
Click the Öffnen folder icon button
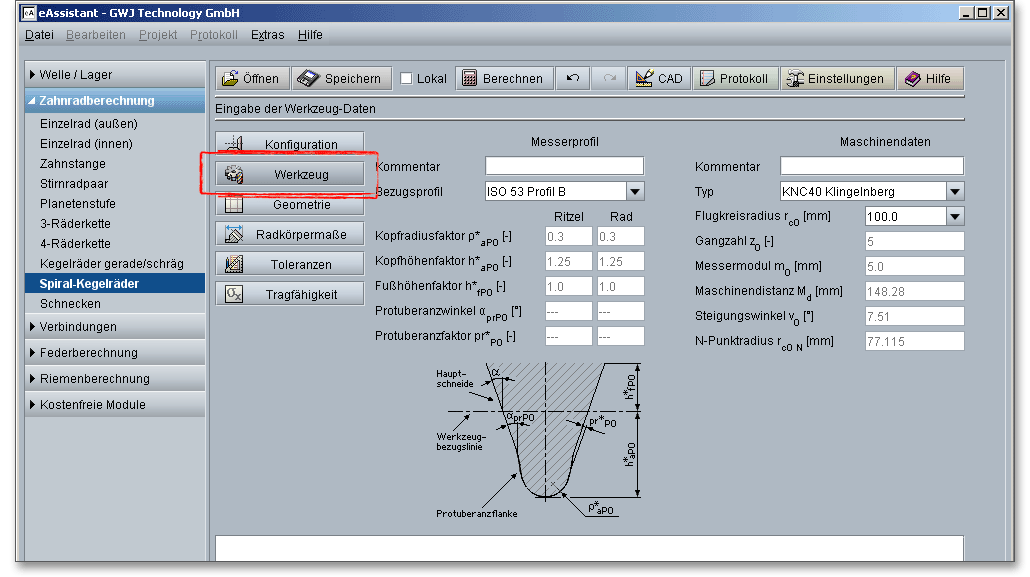251,78
